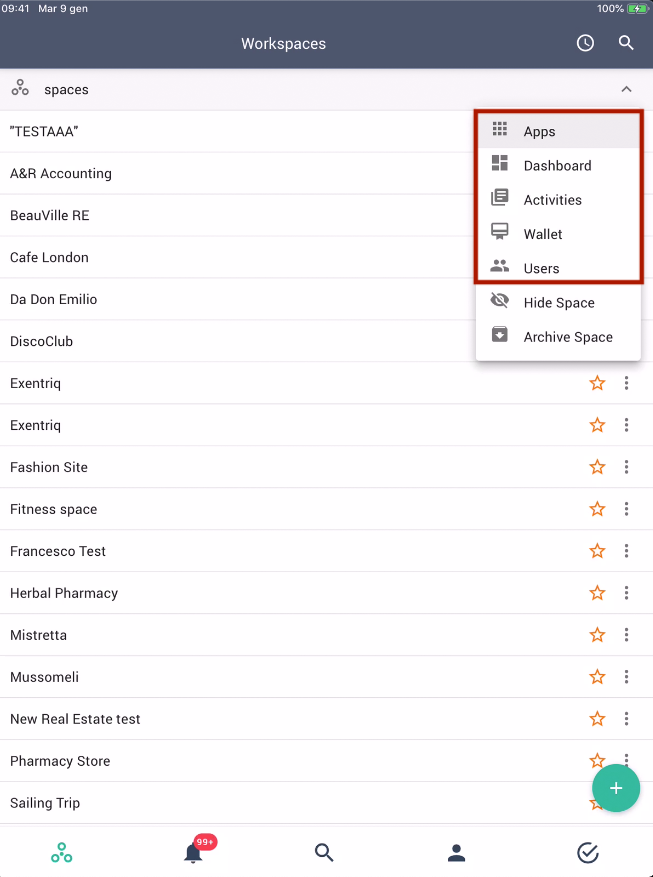Open the Cafe London workspace
The image size is (653, 877).
point(49,257)
